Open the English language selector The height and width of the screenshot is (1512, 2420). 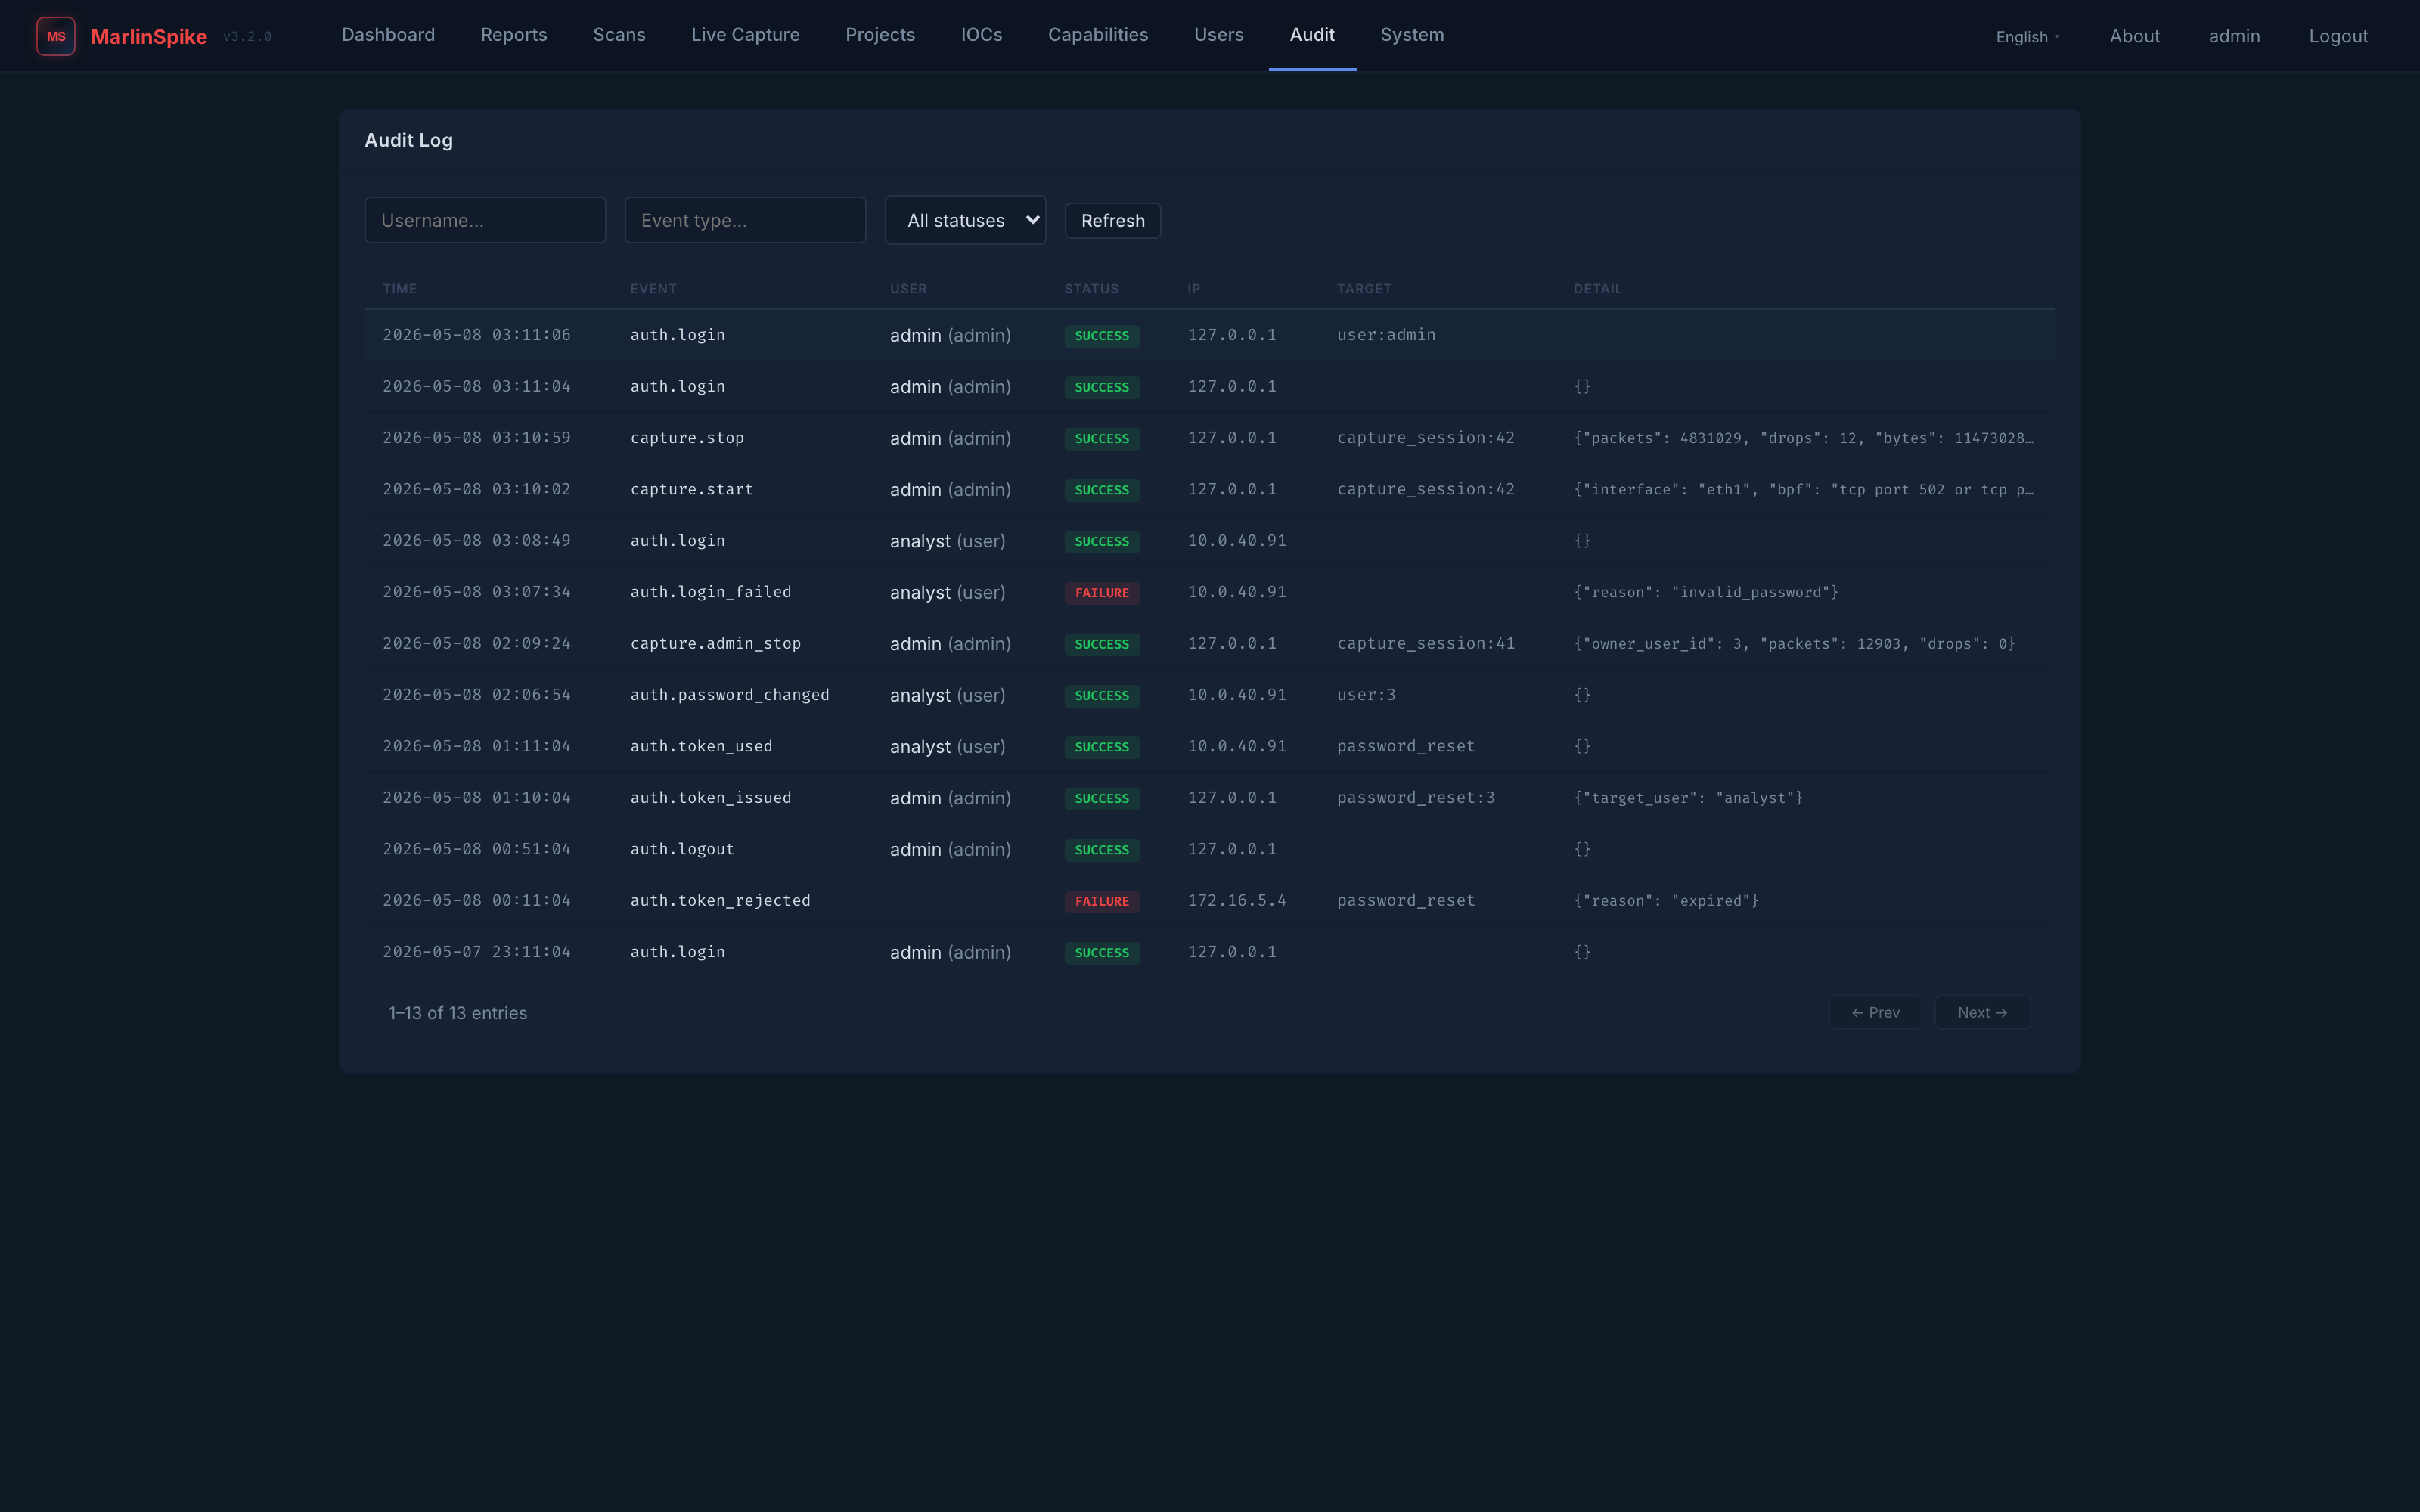pos(2027,37)
